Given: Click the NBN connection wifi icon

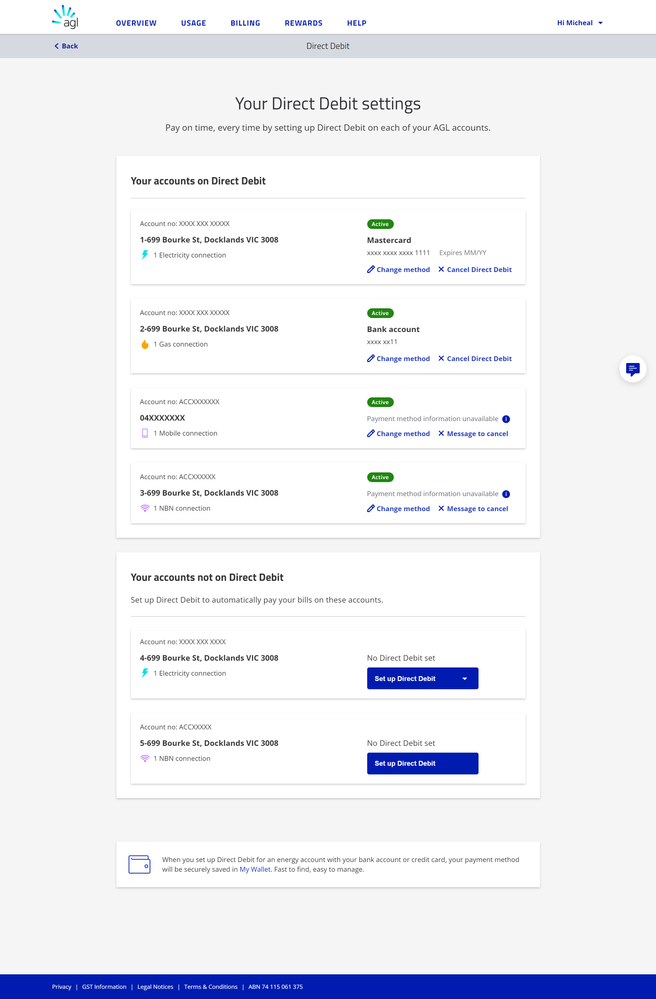Looking at the screenshot, I should [145, 508].
